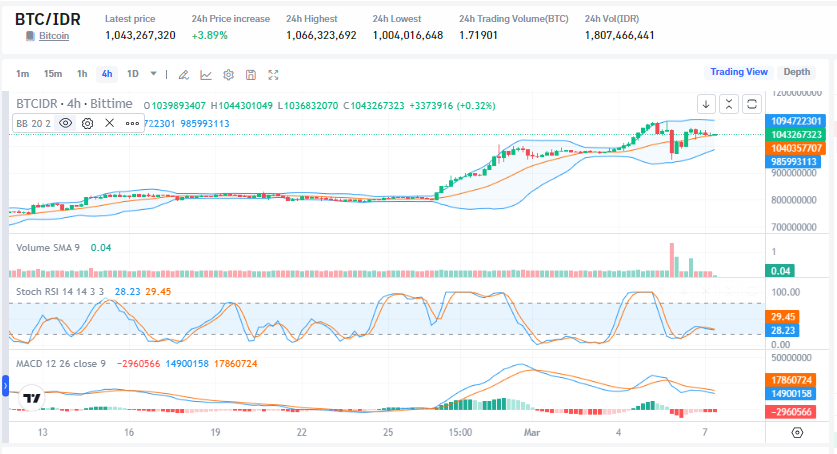Switch to the Trading View tab
The width and height of the screenshot is (837, 454).
pos(739,72)
